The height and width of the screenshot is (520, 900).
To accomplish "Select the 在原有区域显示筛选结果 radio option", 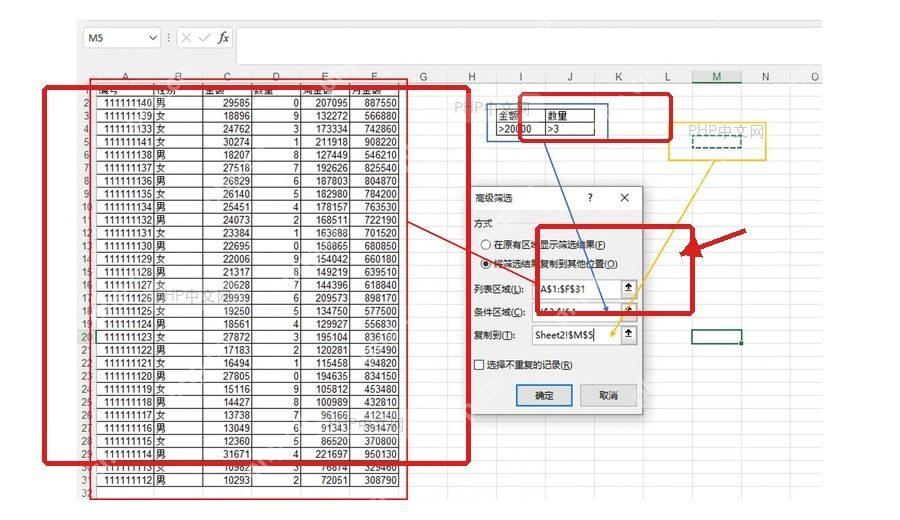I will [x=486, y=245].
